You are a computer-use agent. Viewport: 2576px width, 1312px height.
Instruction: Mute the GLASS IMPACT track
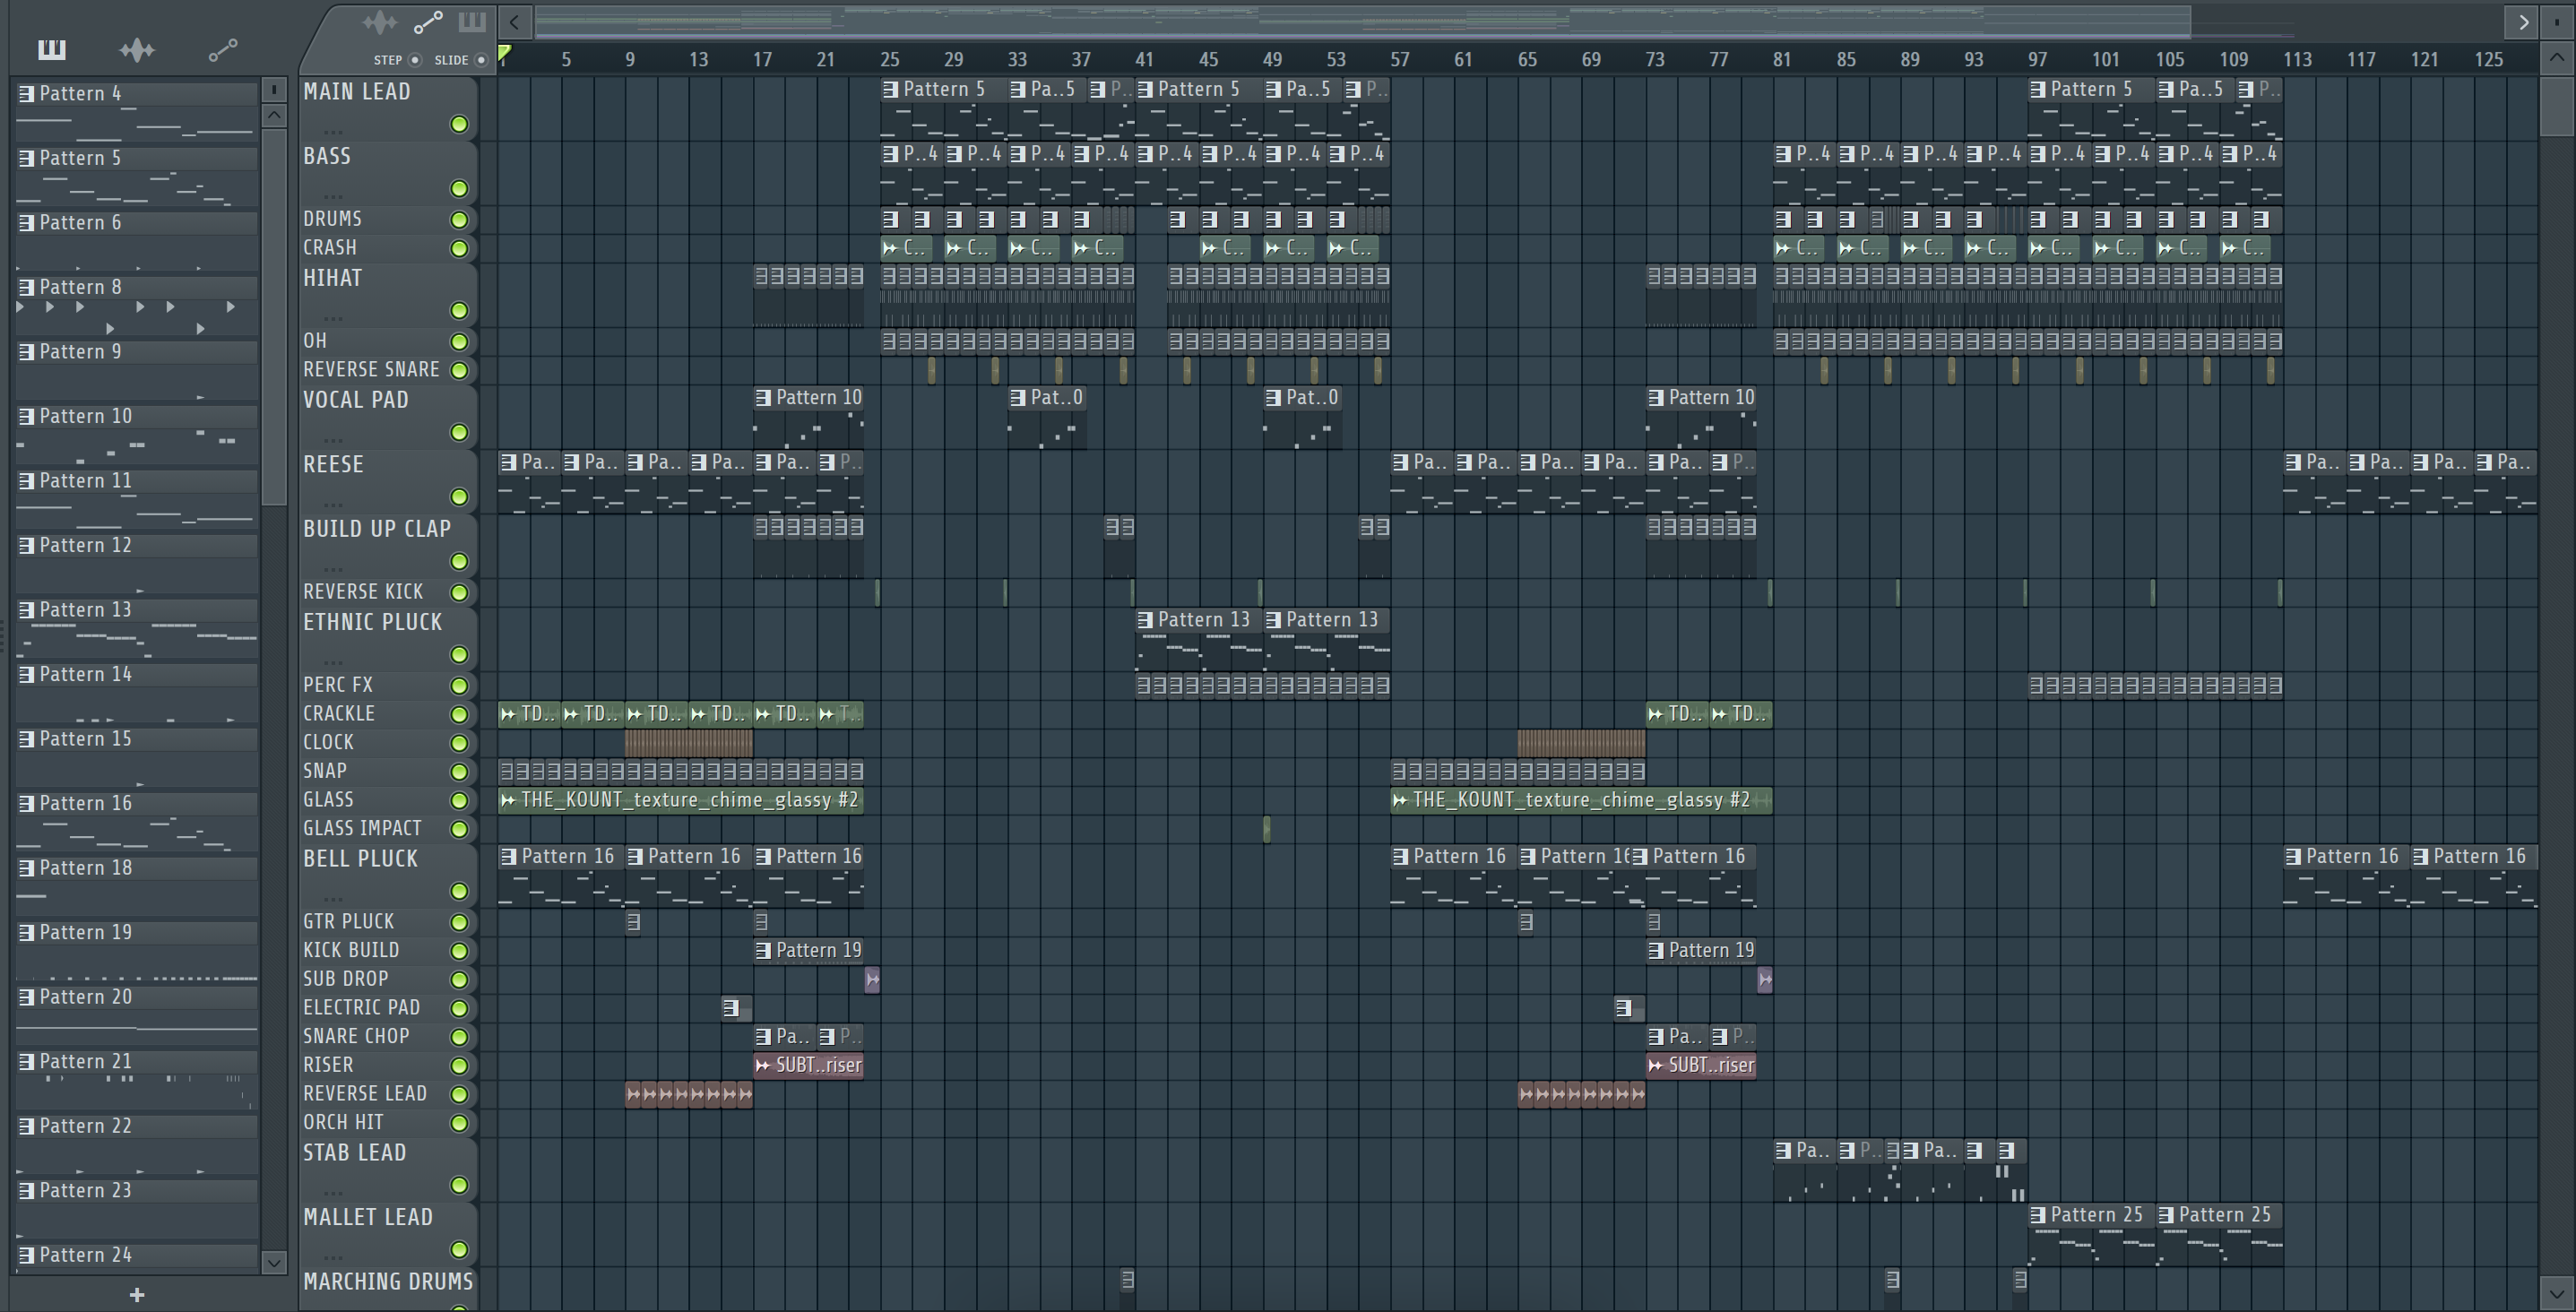459,829
